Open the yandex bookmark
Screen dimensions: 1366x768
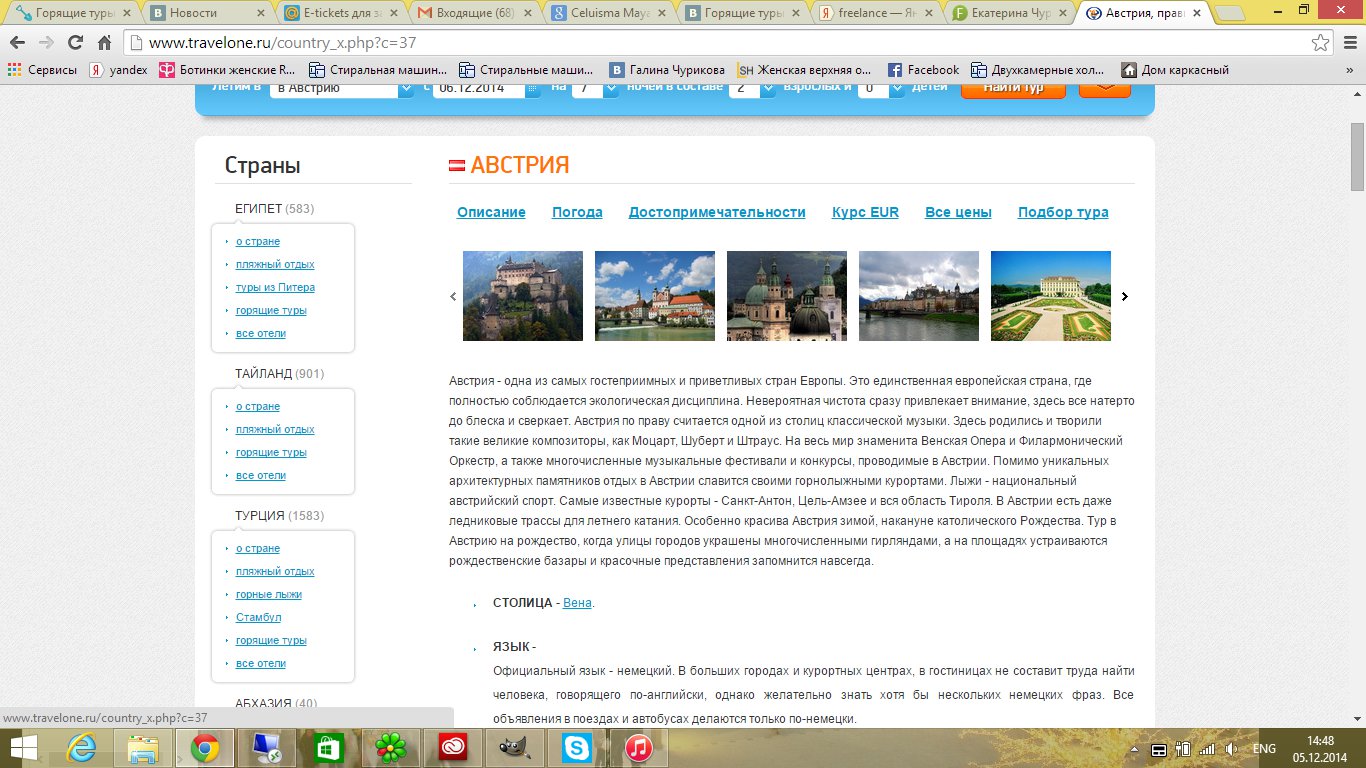[x=118, y=70]
